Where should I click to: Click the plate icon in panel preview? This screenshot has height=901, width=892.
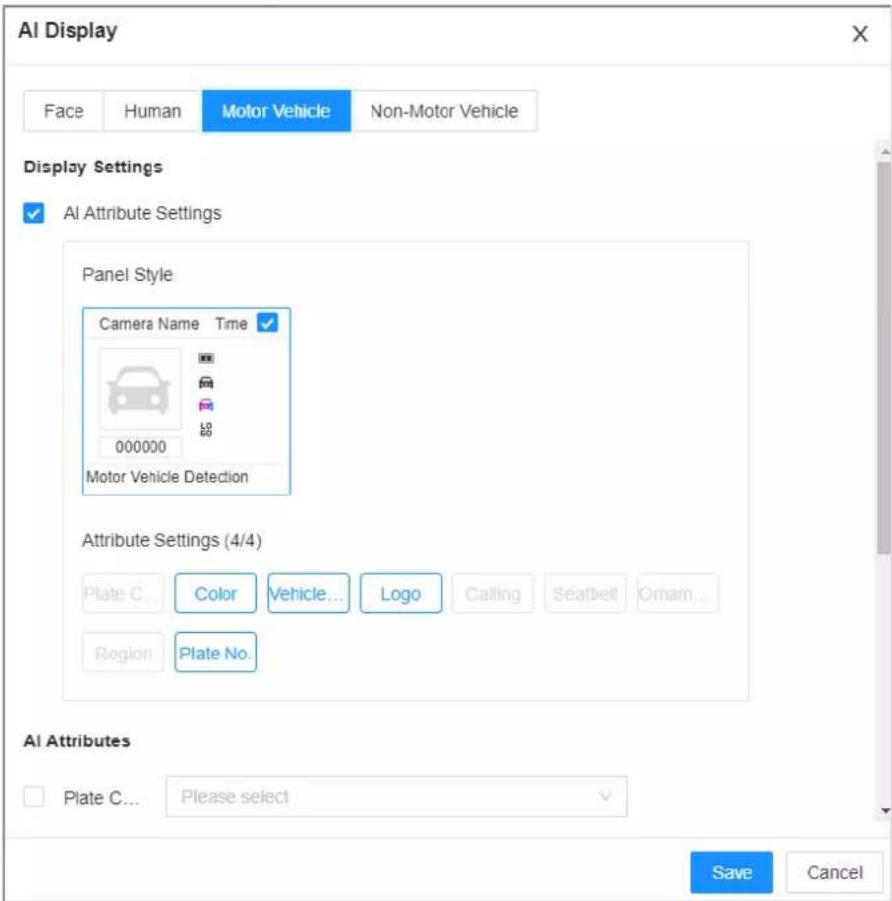click(x=206, y=358)
